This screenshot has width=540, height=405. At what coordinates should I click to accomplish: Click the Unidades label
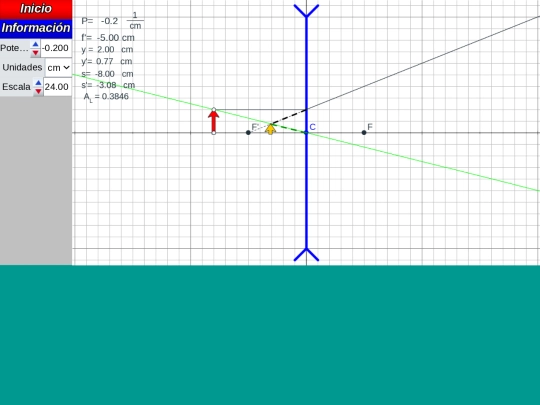22,67
